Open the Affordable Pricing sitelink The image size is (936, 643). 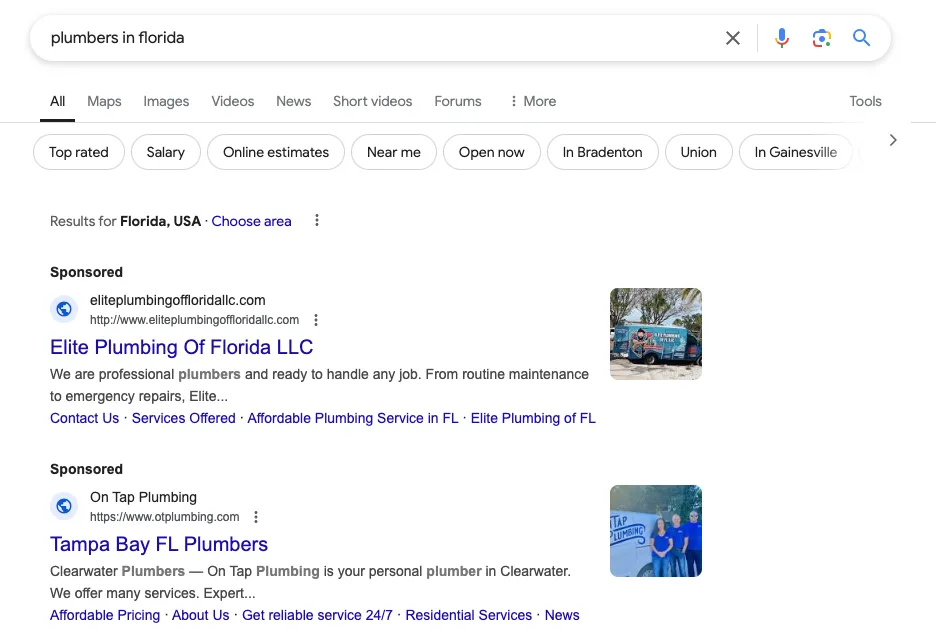105,616
